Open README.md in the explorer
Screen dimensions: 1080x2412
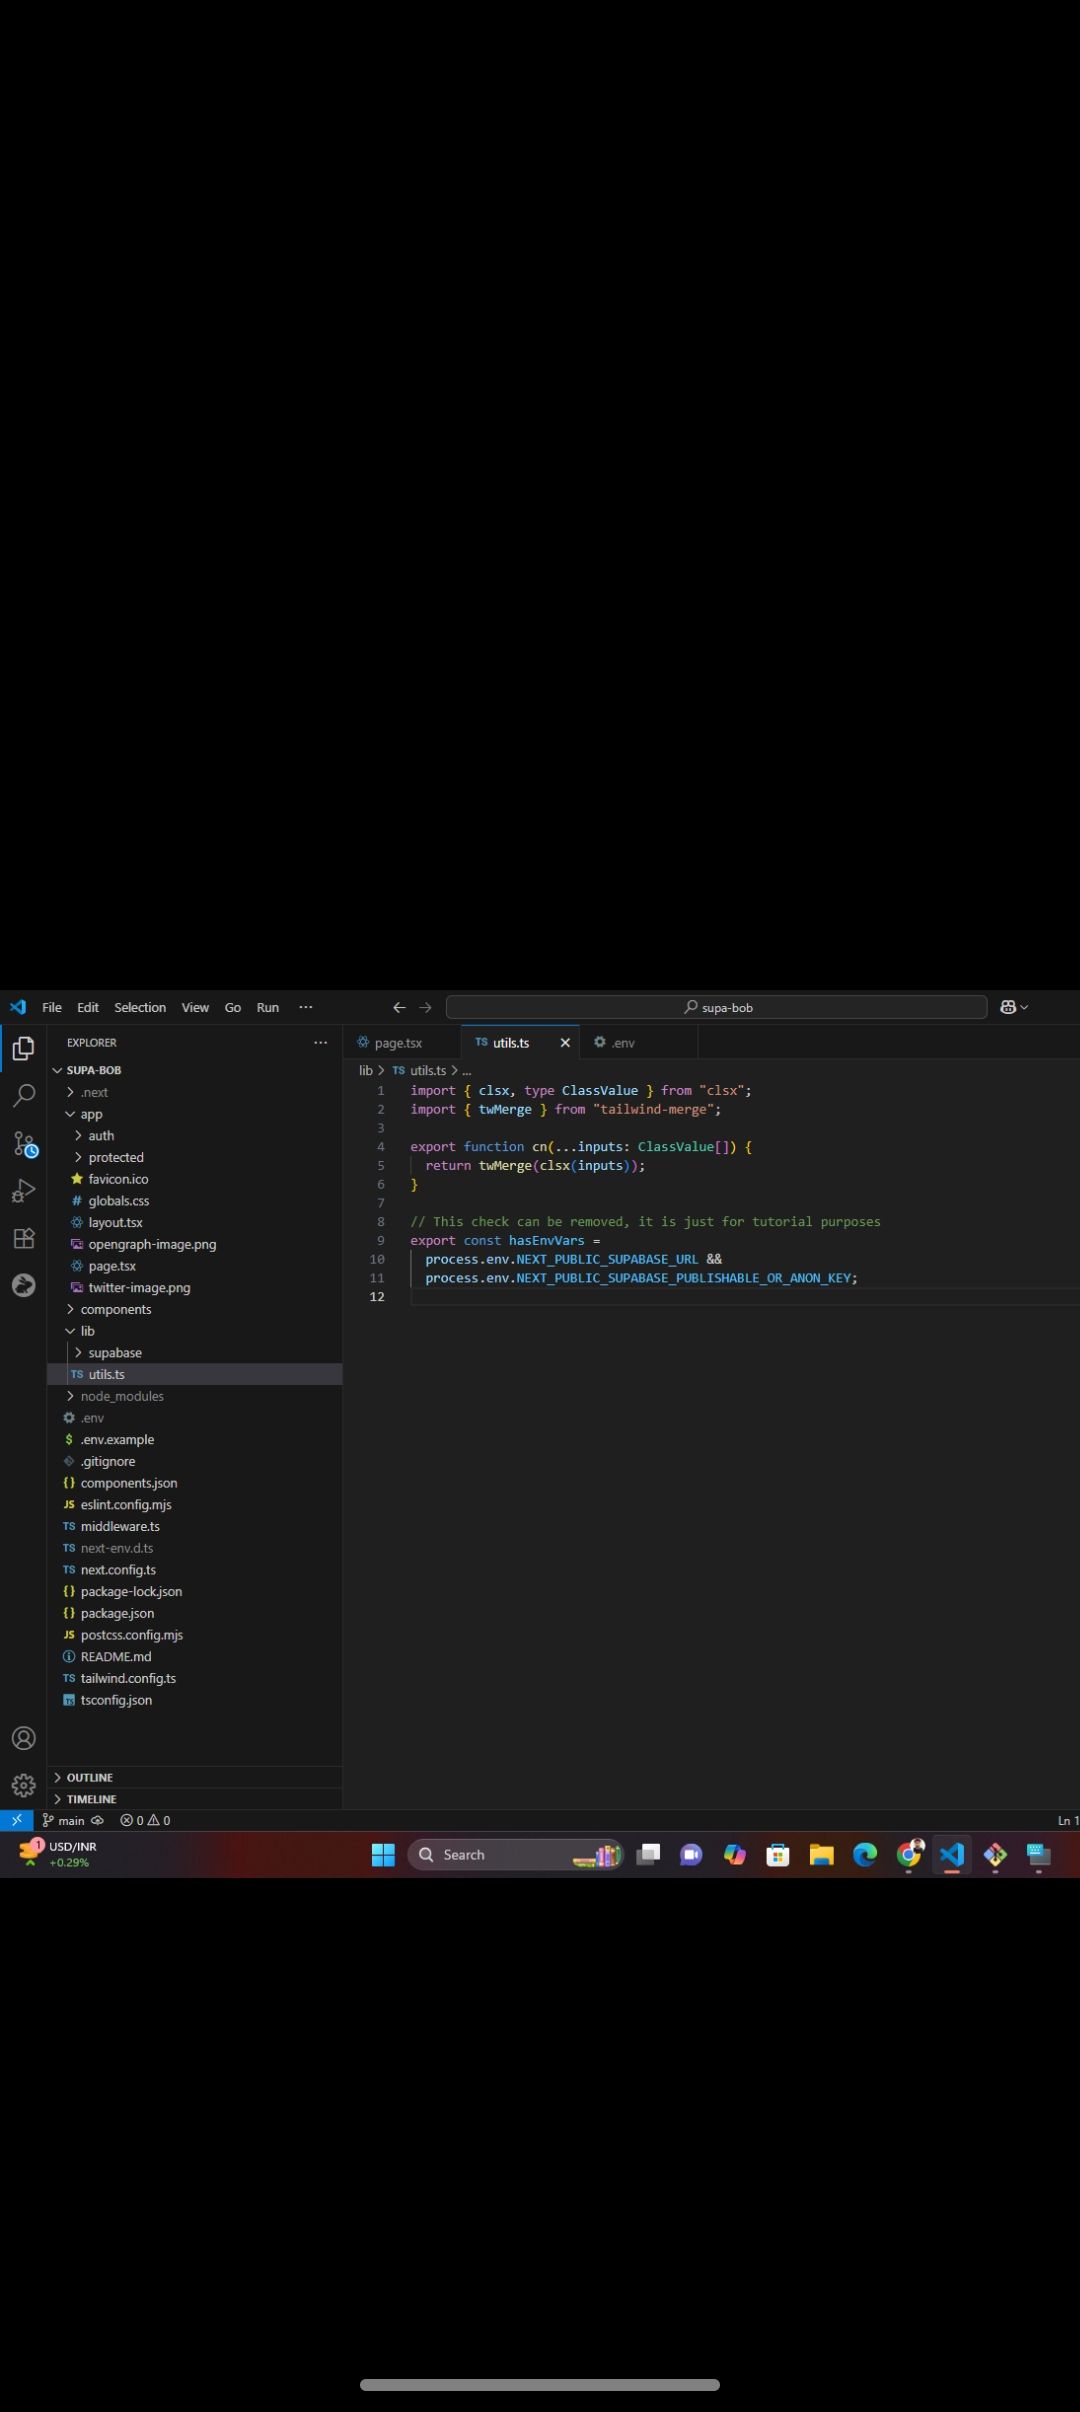click(116, 1656)
